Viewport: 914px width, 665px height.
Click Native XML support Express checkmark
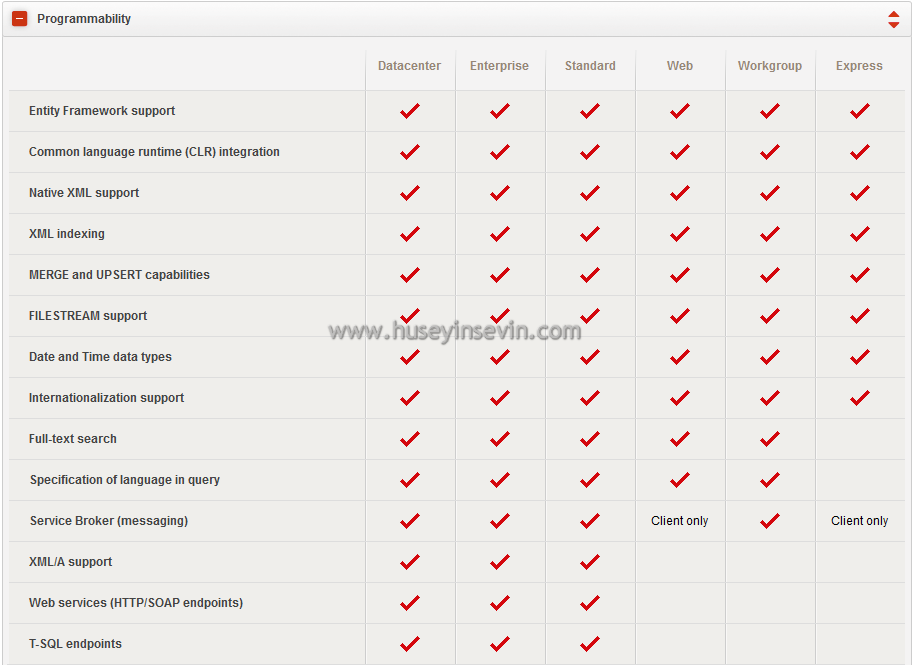click(x=859, y=193)
